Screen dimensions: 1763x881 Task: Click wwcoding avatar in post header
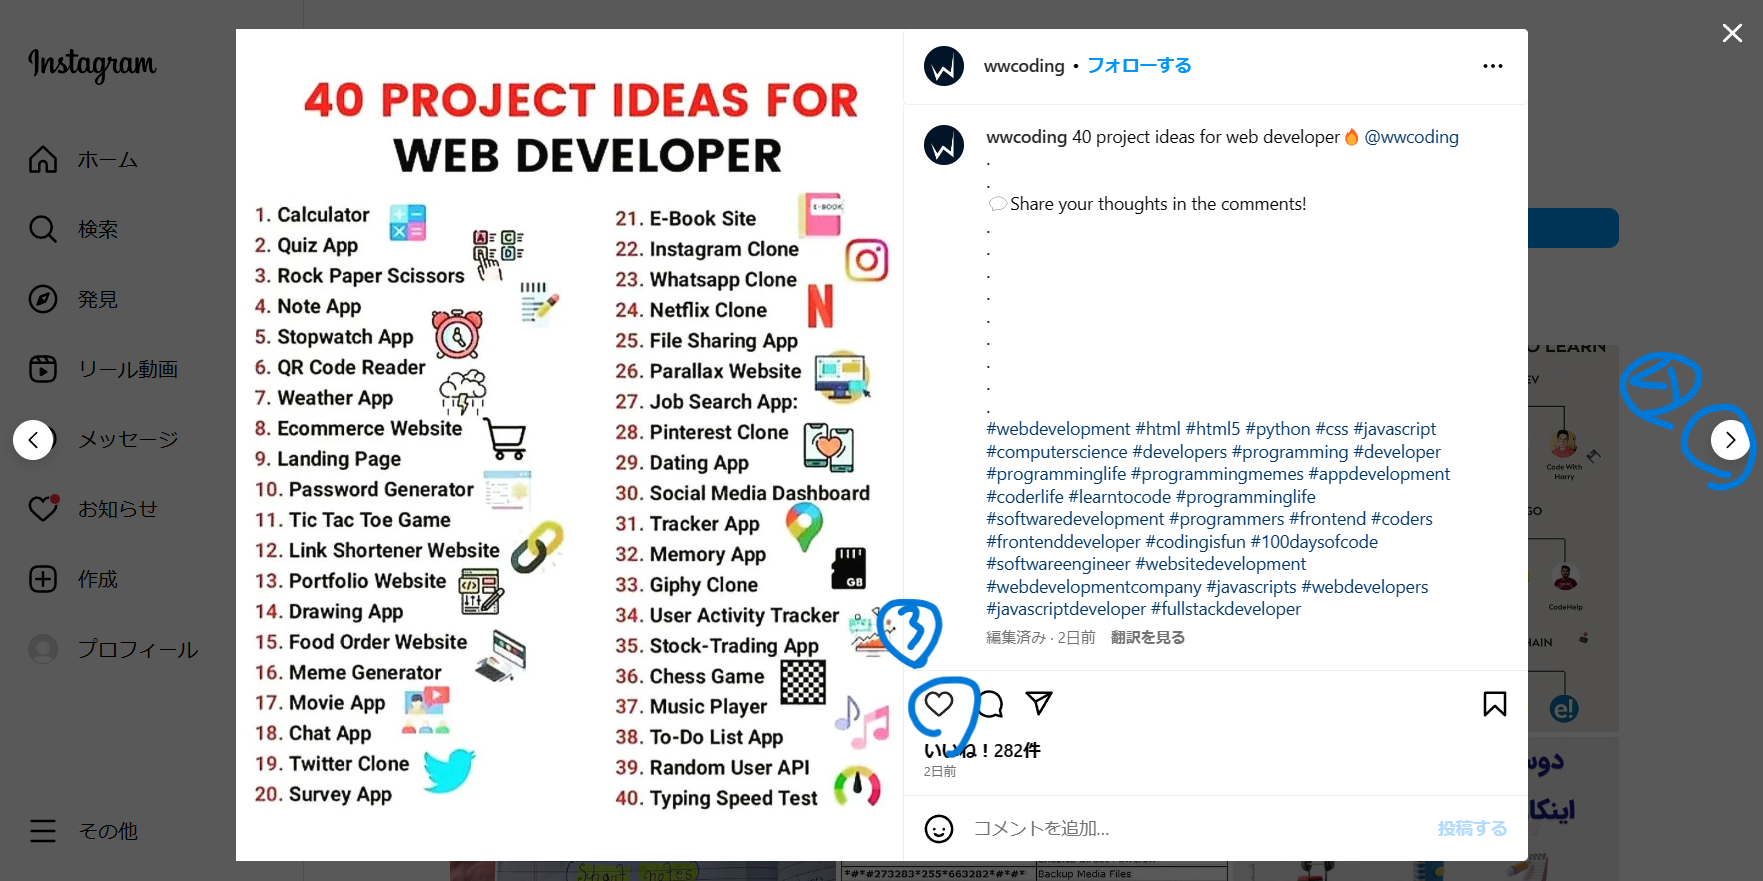pos(944,66)
